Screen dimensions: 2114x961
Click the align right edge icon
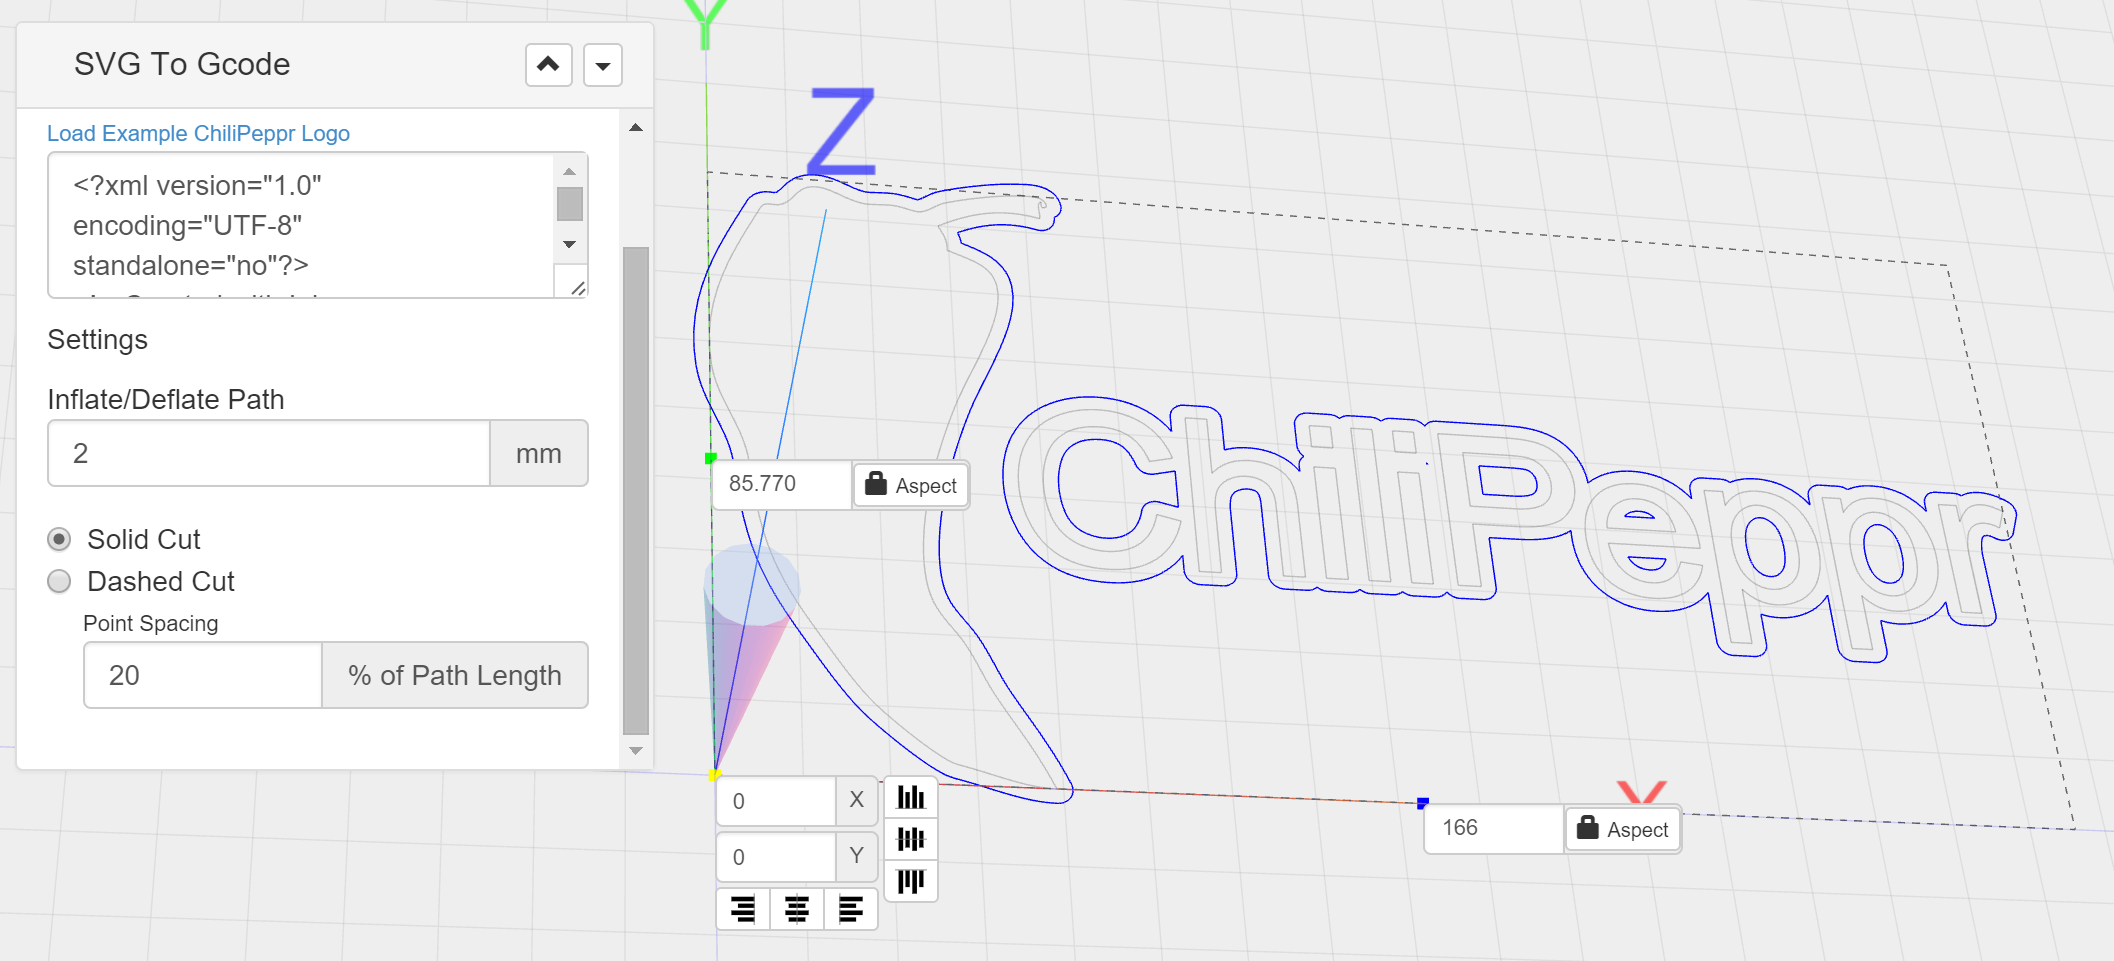tap(743, 909)
